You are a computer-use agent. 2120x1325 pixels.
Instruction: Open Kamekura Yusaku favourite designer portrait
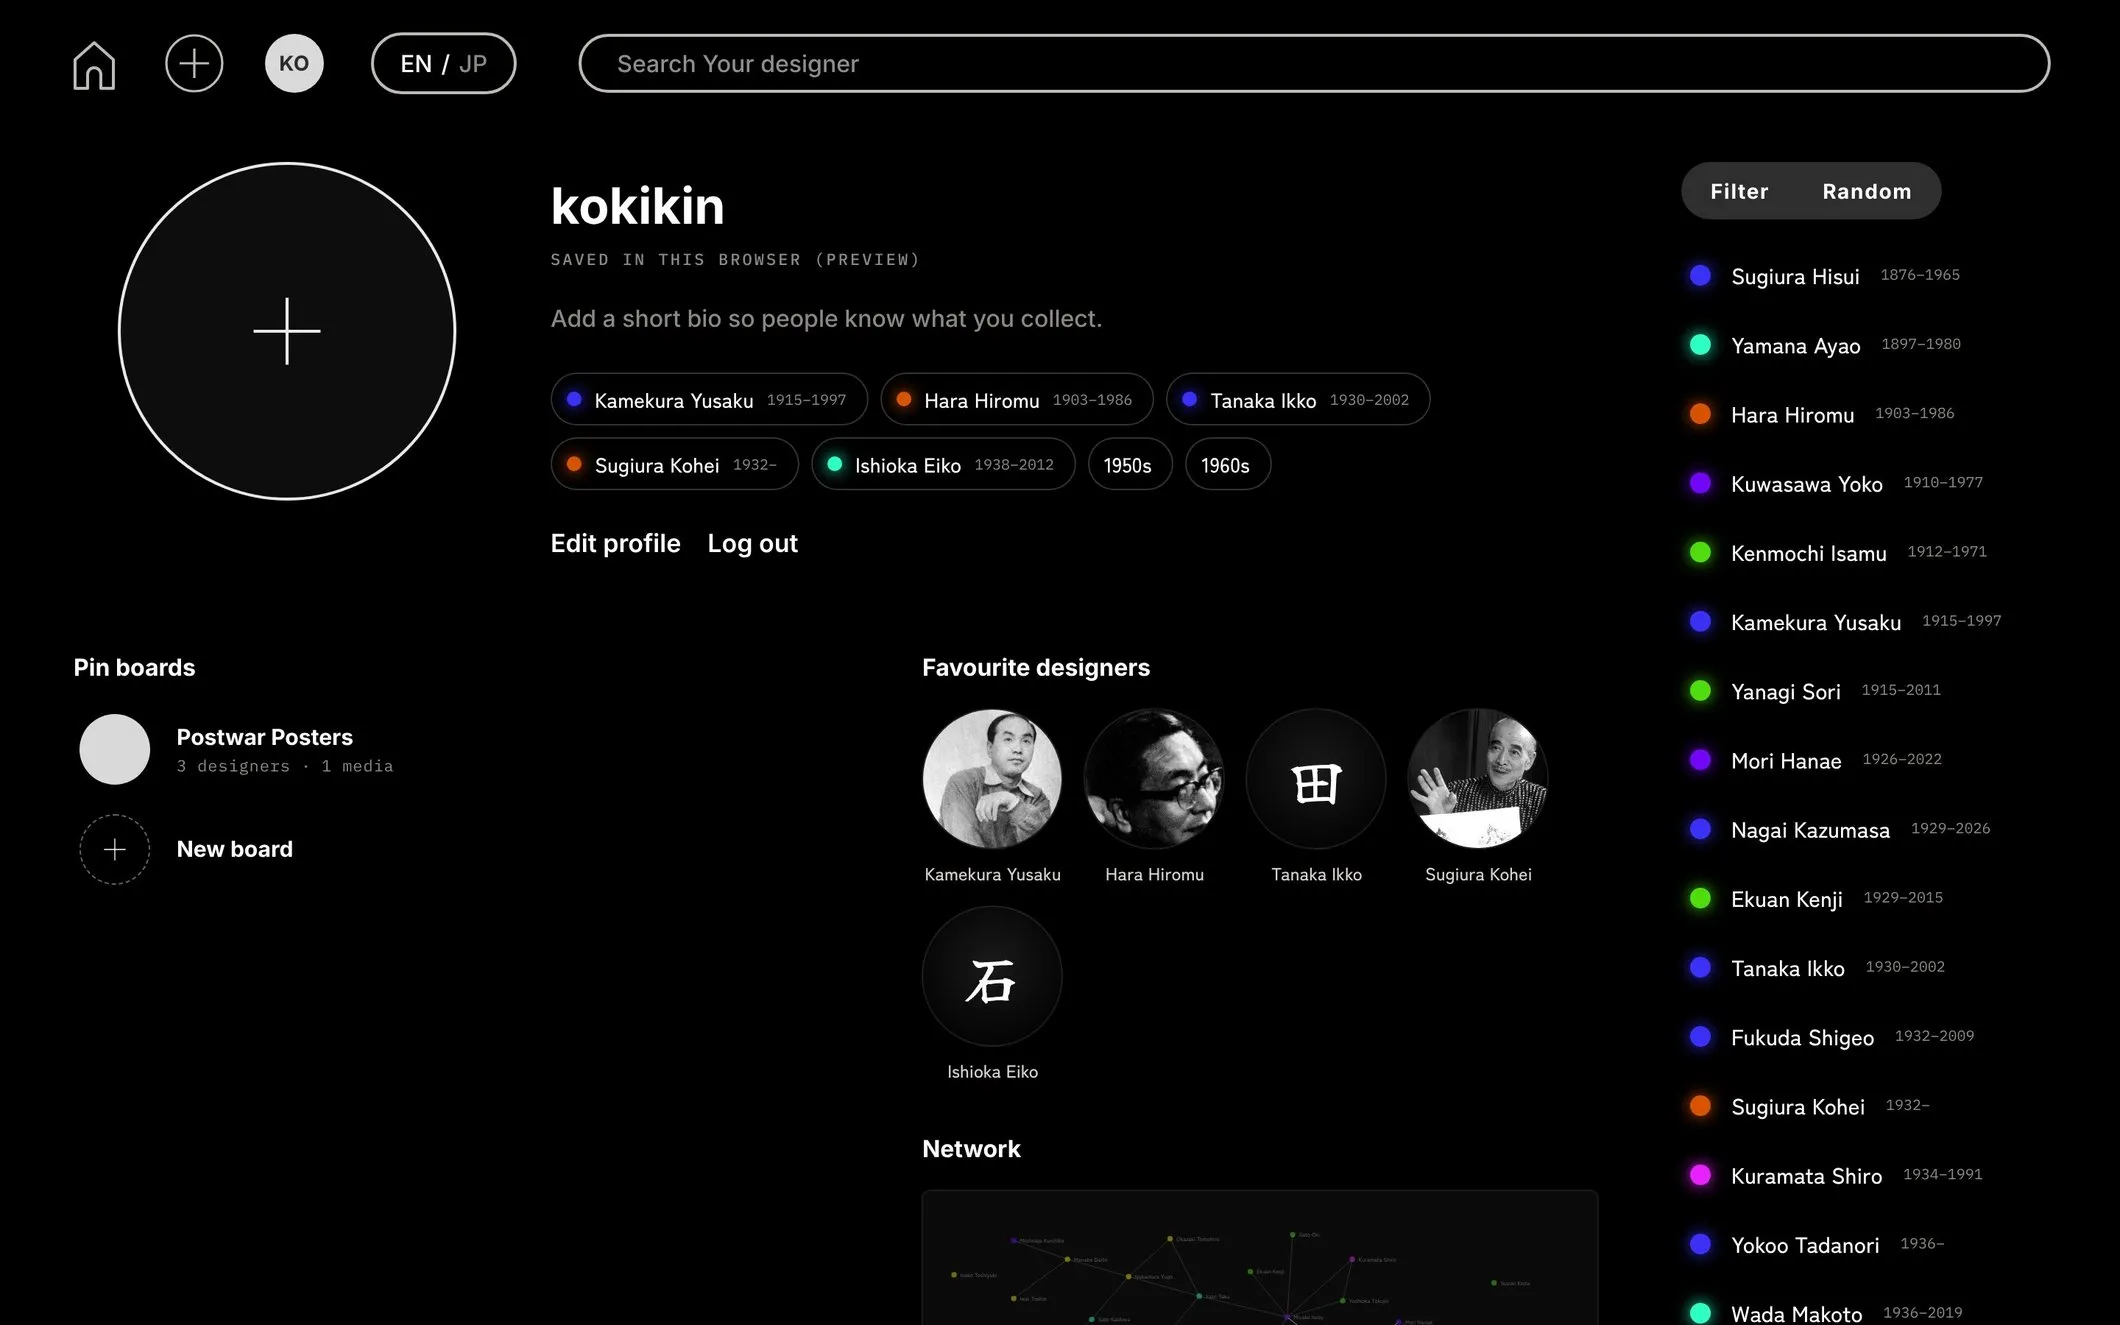point(992,779)
